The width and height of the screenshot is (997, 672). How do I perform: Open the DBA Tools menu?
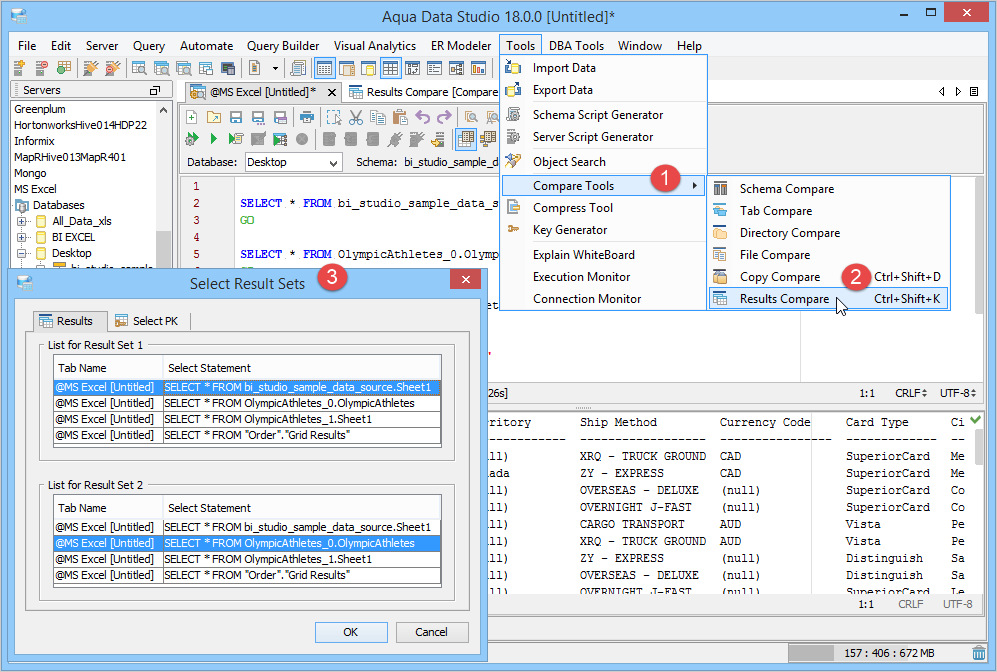point(576,46)
